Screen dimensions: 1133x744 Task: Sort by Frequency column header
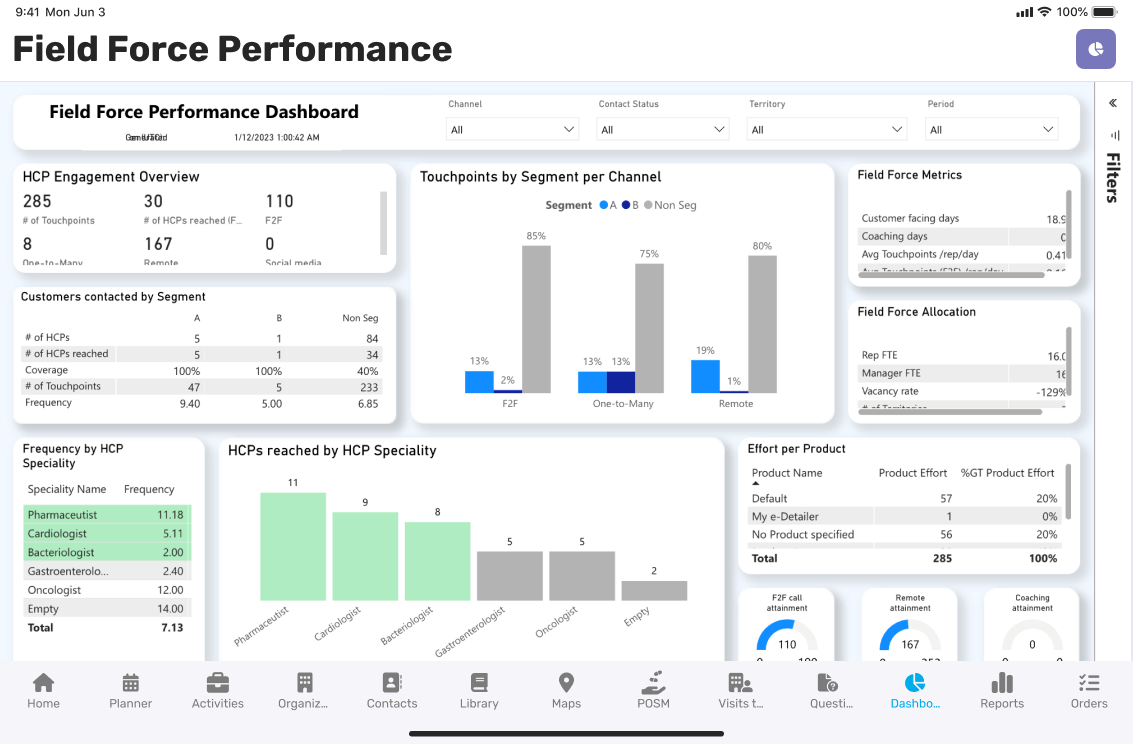click(x=149, y=489)
